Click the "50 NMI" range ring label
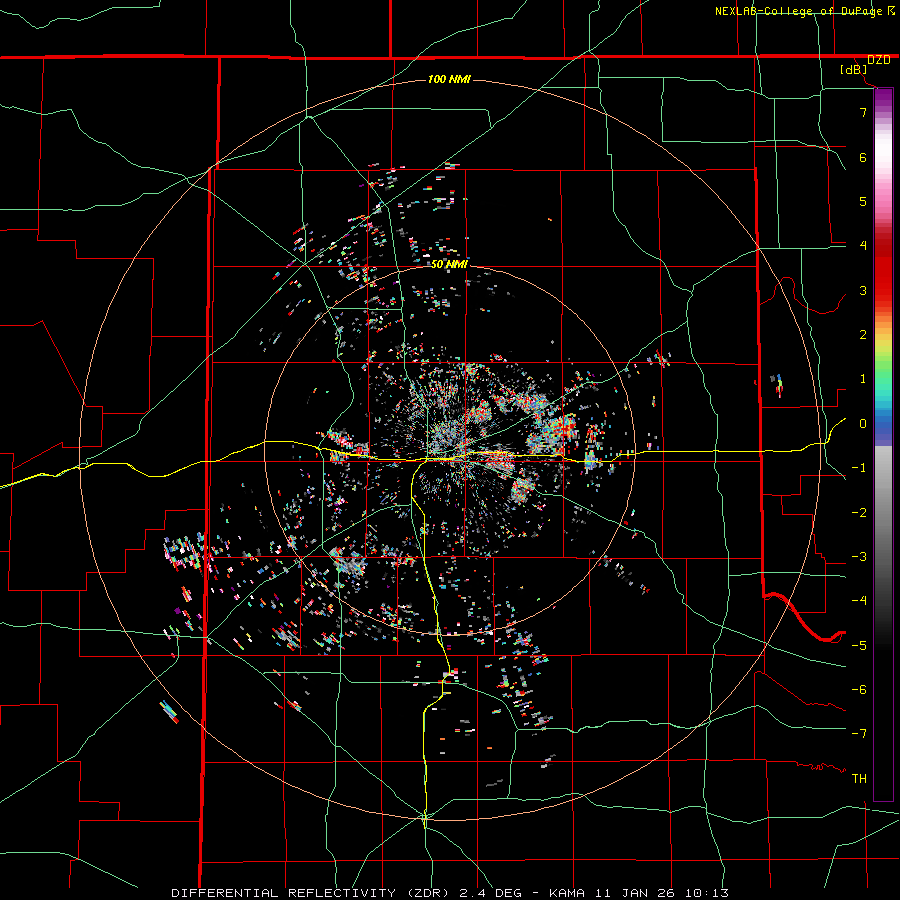Screen dimensions: 900x900 [x=449, y=264]
